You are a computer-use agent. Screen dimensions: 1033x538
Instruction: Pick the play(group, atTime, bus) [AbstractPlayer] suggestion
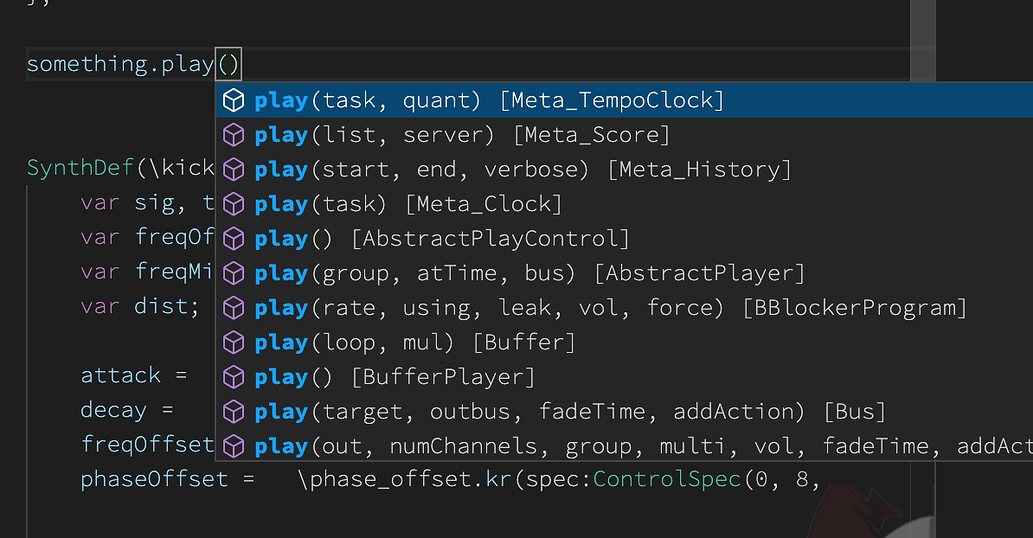click(625, 273)
